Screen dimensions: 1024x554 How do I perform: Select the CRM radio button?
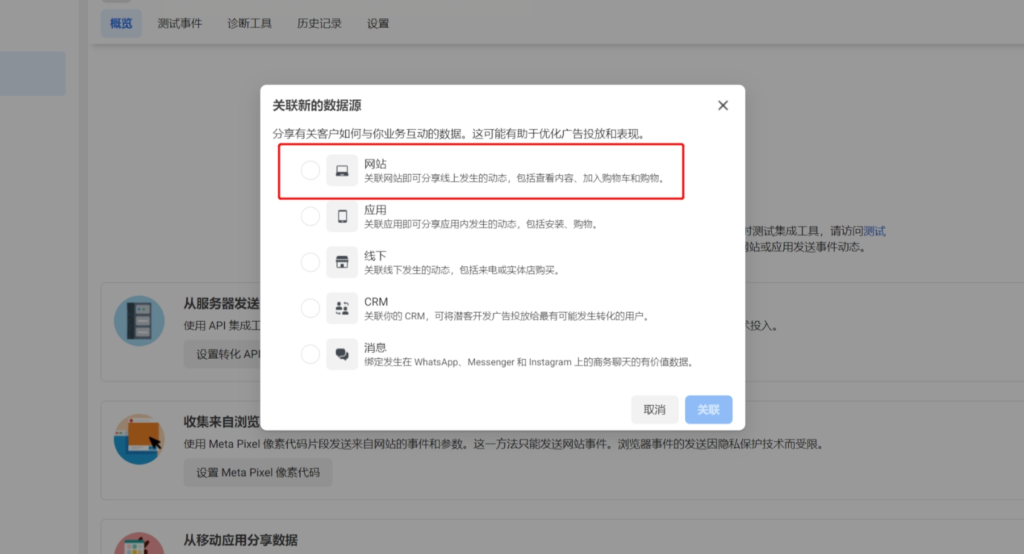[310, 308]
